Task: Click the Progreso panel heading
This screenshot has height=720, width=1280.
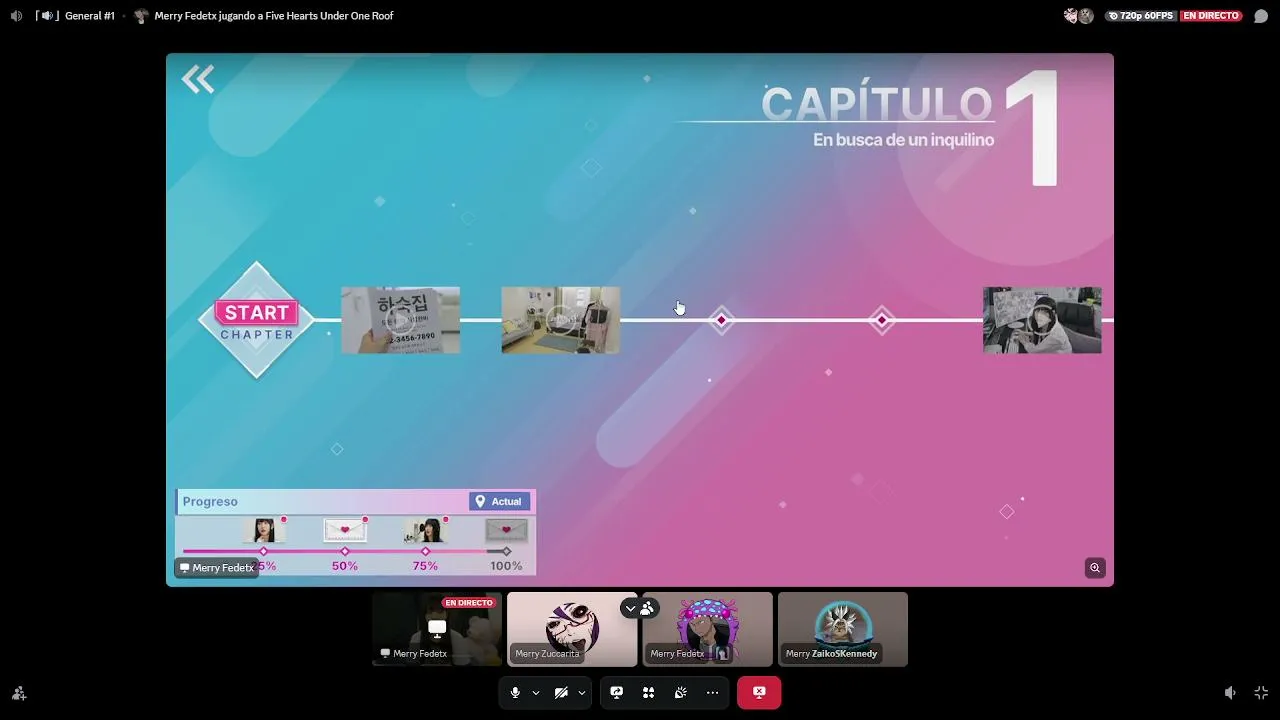Action: pos(210,502)
